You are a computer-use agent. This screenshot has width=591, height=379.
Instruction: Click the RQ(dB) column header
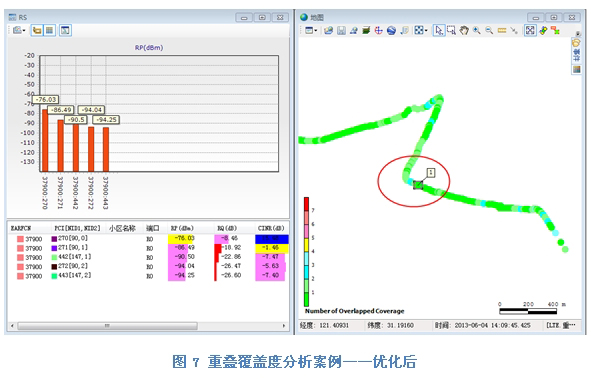[x=227, y=228]
